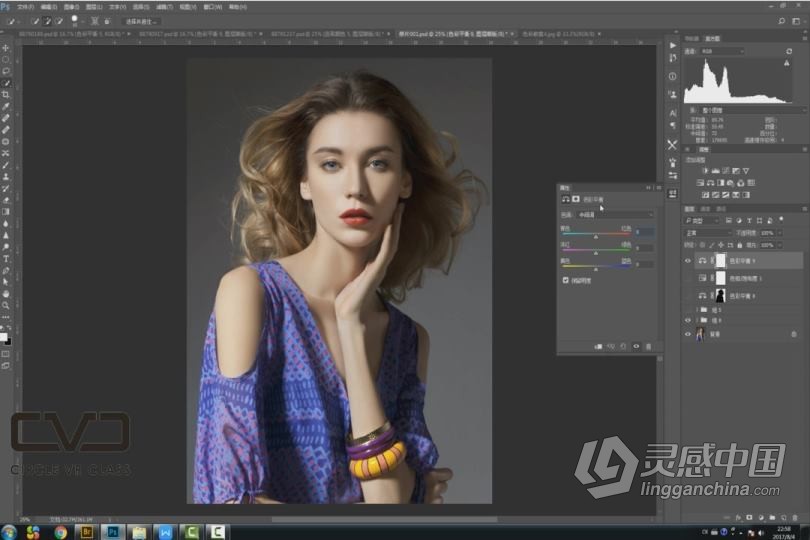Image resolution: width=810 pixels, height=540 pixels.
Task: Open the search icon in options bar
Action: [782, 21]
